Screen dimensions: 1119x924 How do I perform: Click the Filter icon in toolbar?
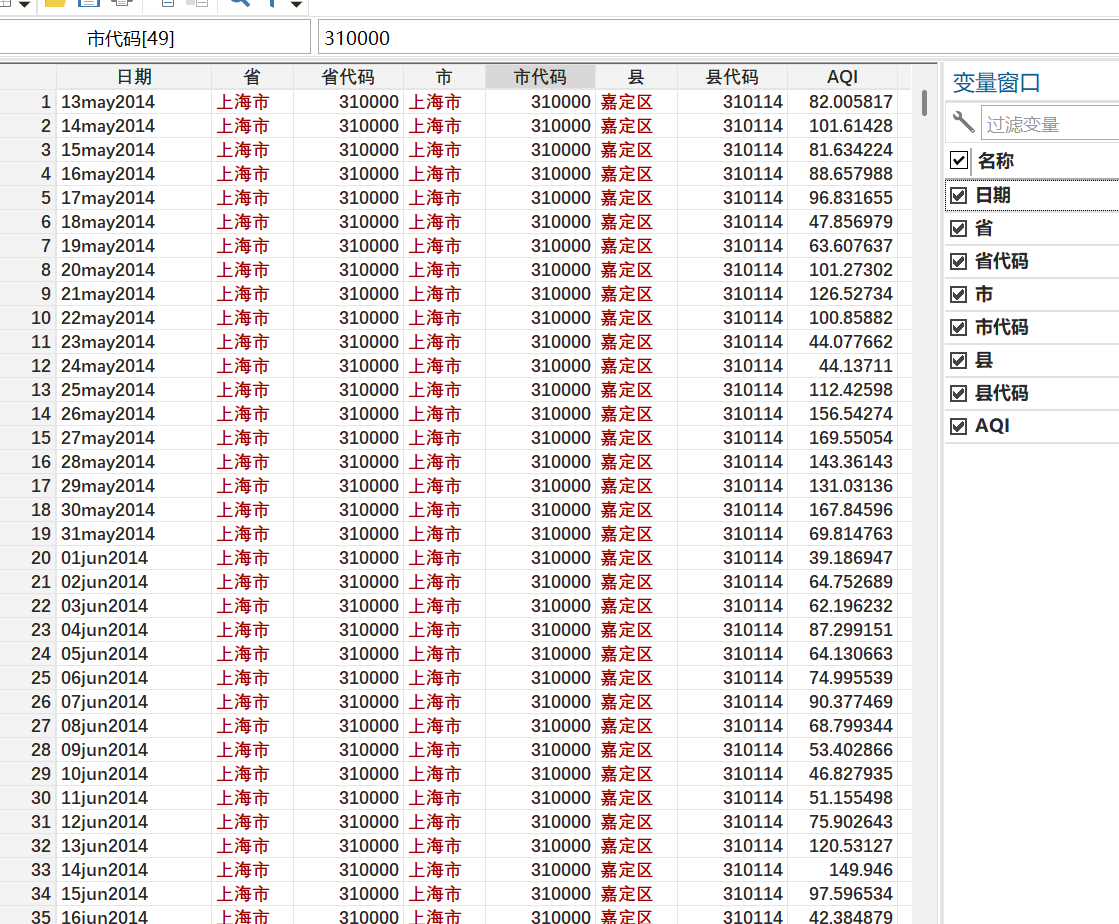click(271, 3)
